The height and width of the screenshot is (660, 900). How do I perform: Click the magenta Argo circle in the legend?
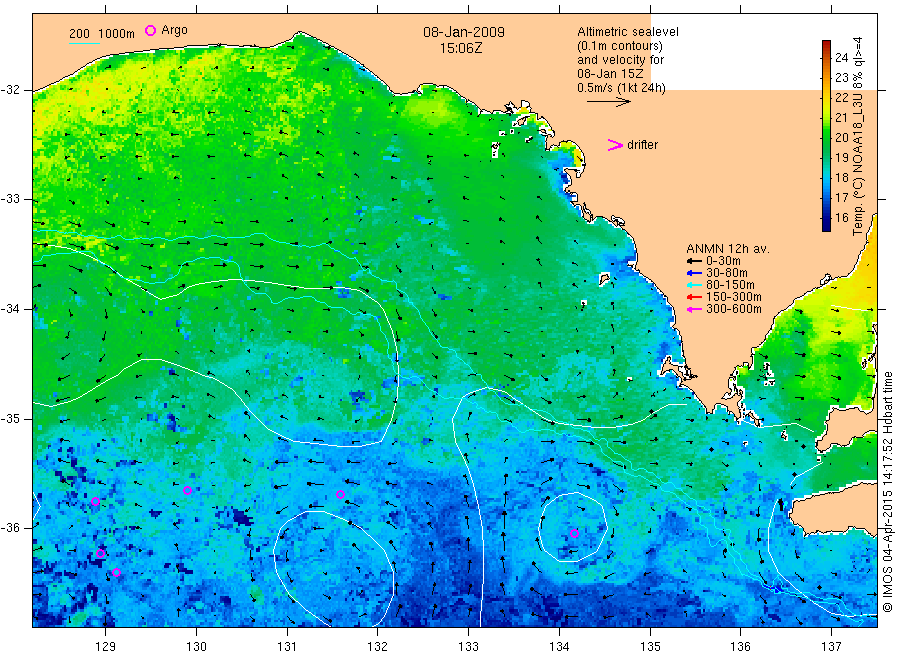(x=150, y=30)
